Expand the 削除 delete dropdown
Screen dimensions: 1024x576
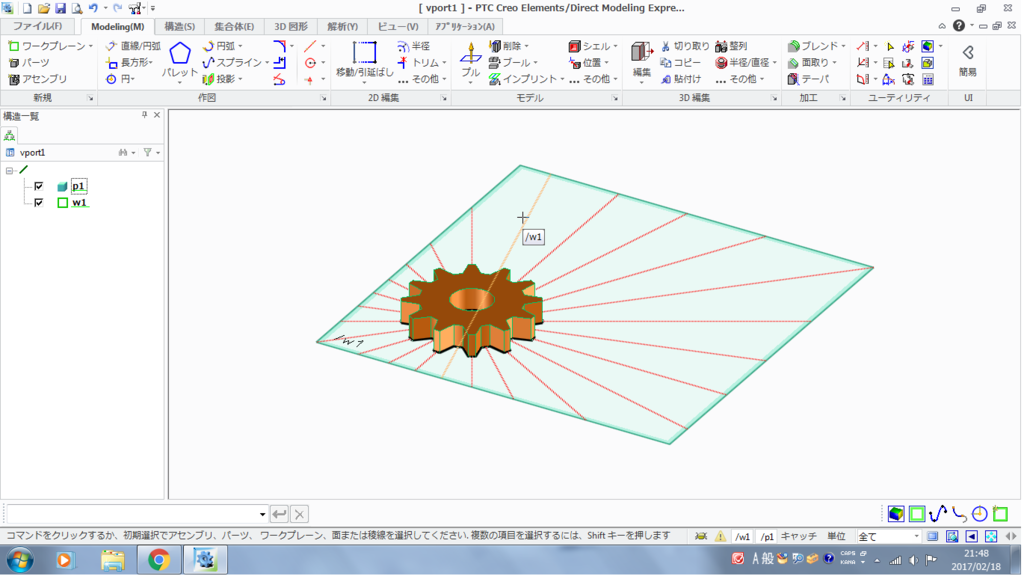[x=527, y=46]
